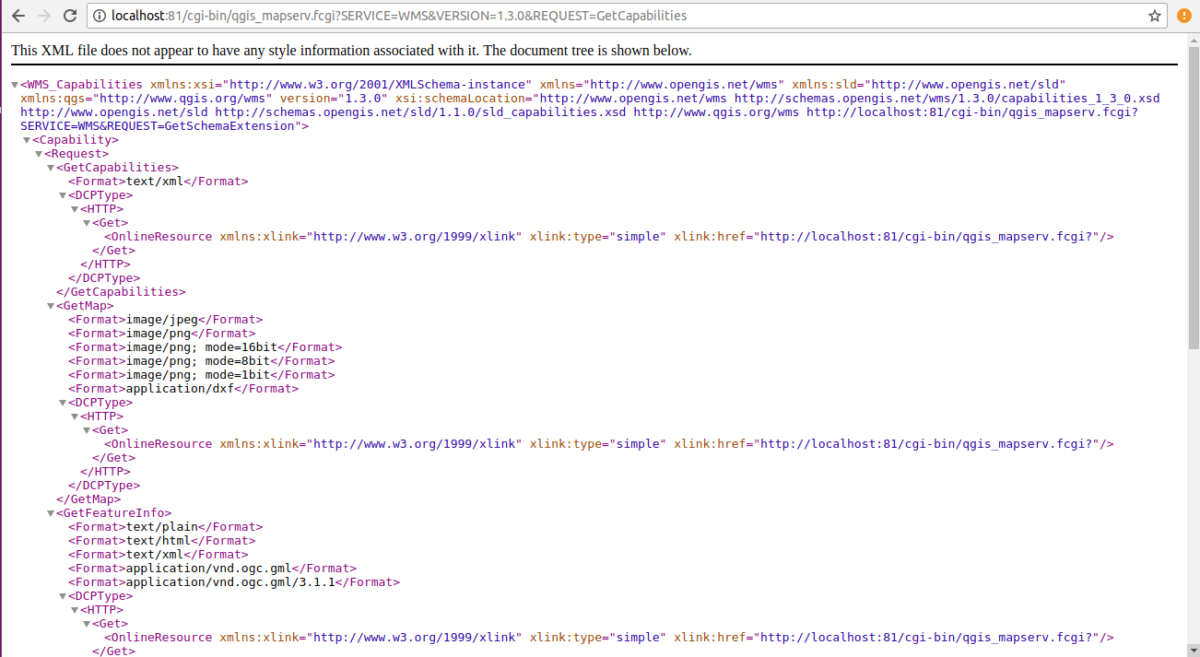Bookmark this page with the star icon
1200x657 pixels.
tap(1154, 16)
